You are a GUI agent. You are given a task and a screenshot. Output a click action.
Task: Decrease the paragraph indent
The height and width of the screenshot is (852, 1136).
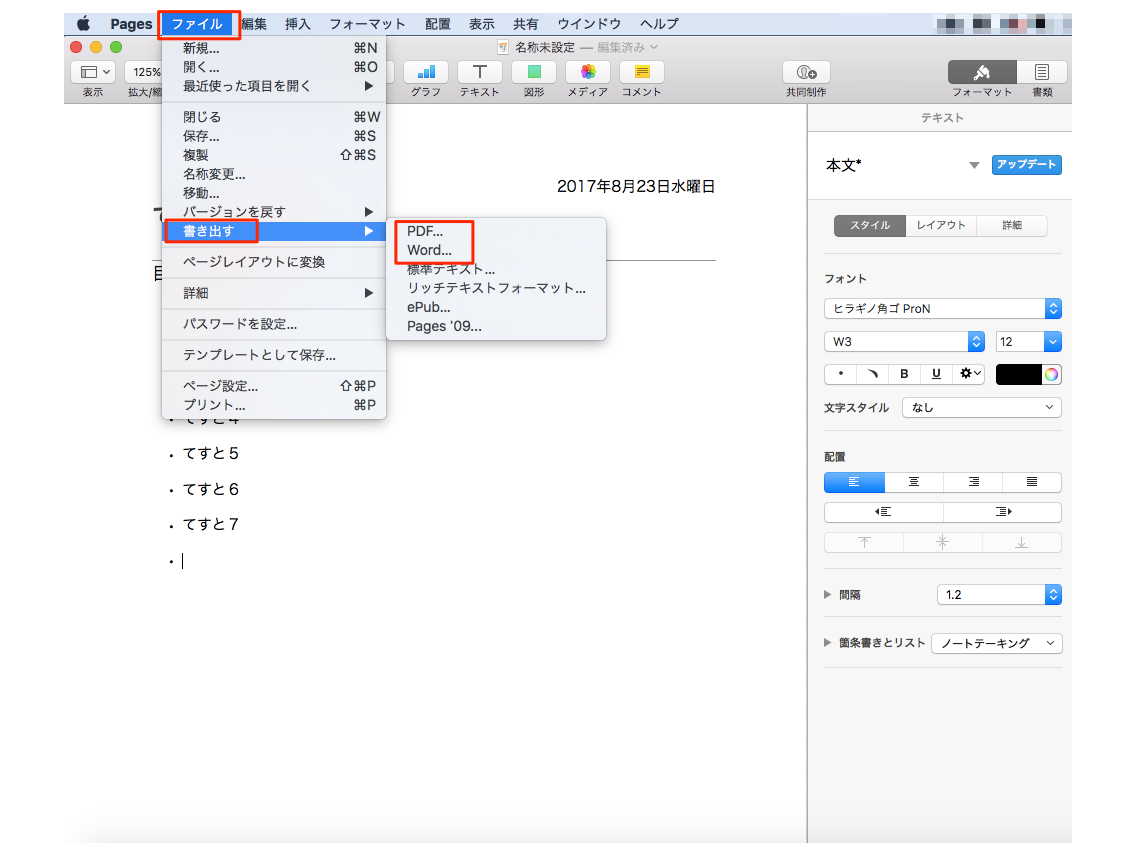(883, 512)
